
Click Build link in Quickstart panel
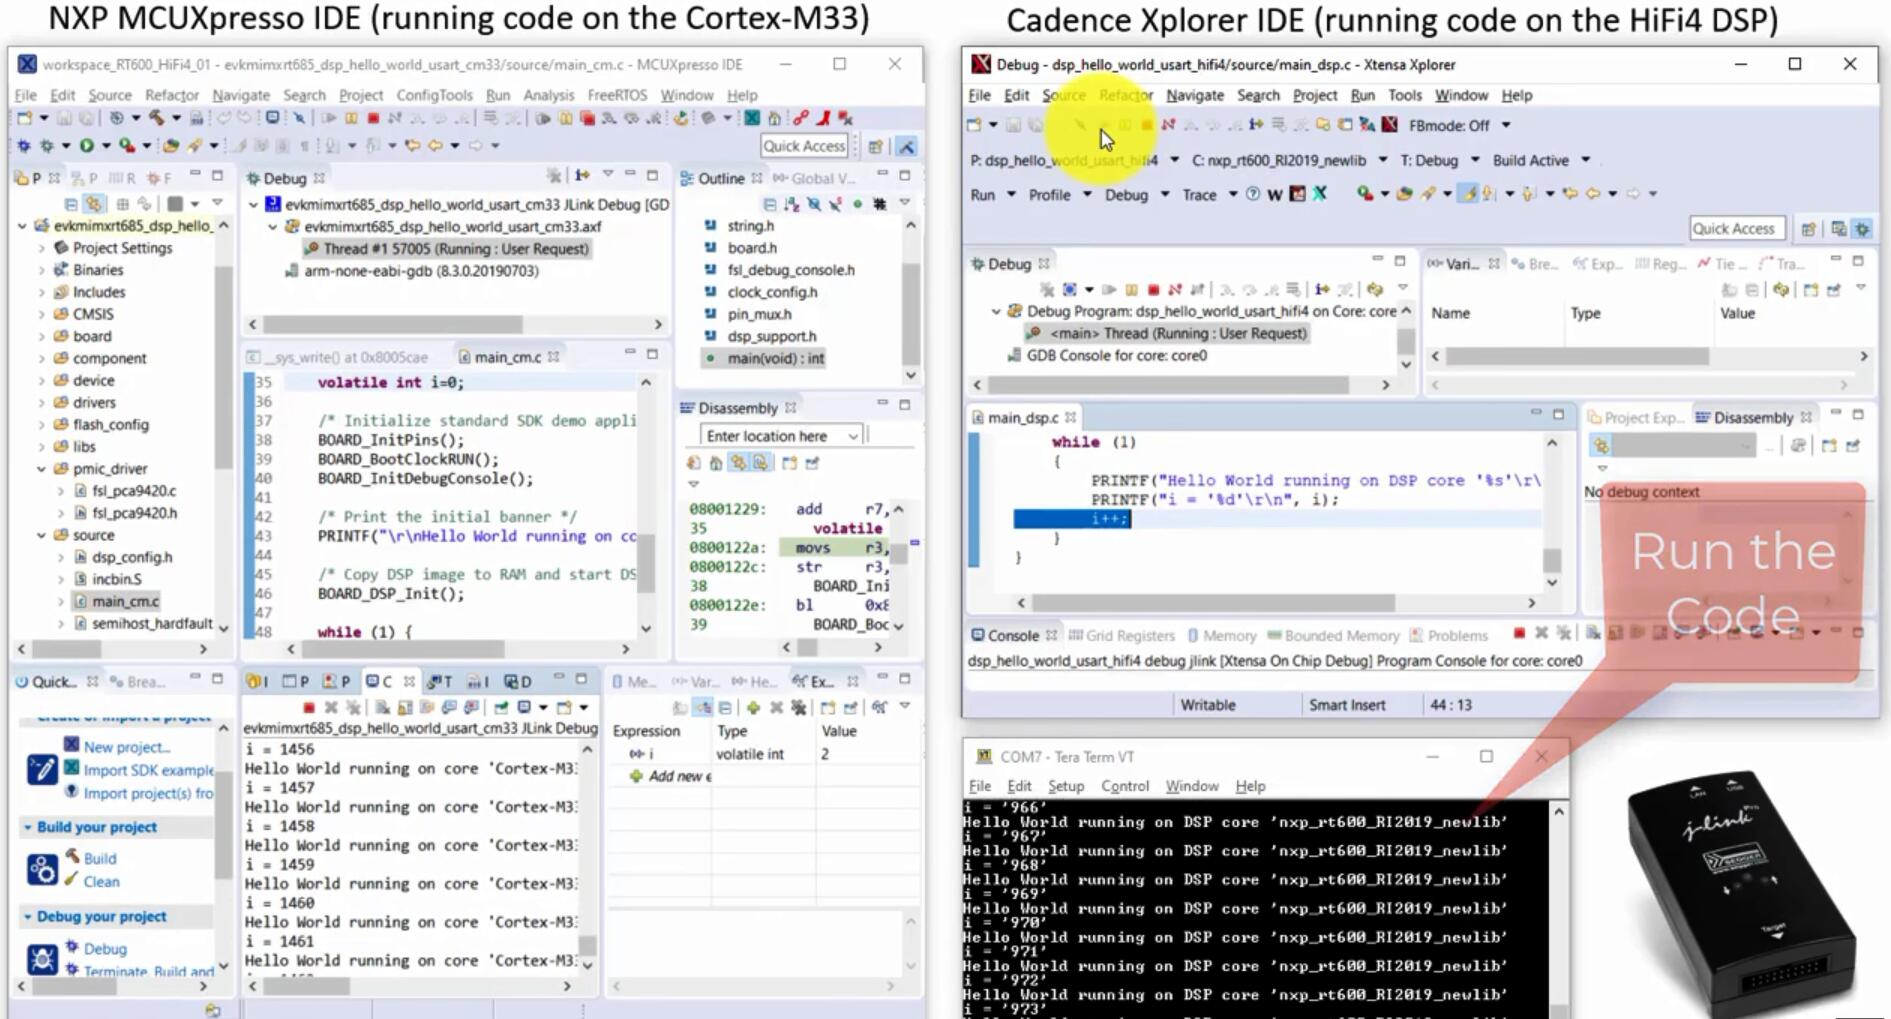click(100, 858)
